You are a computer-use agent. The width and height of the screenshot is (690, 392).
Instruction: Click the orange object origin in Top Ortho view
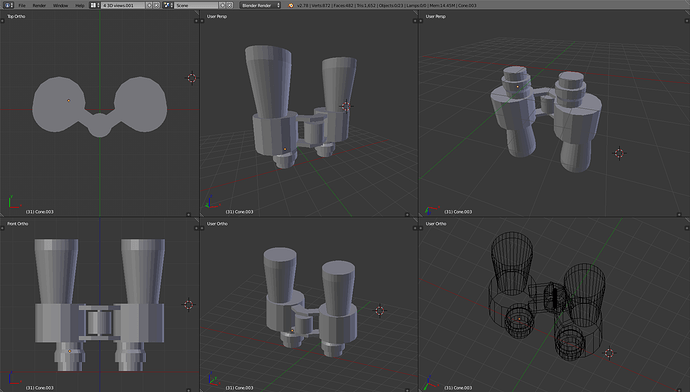coord(69,101)
